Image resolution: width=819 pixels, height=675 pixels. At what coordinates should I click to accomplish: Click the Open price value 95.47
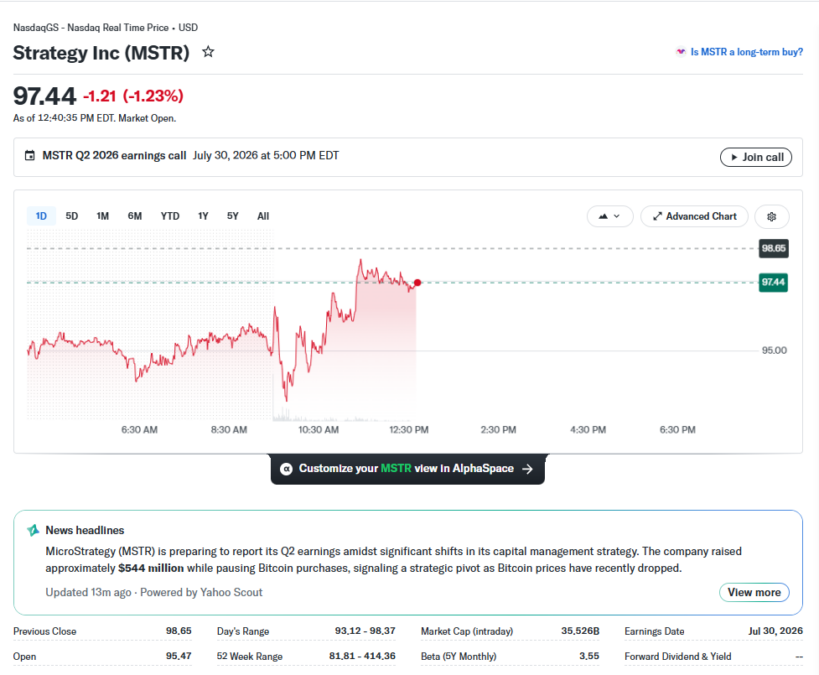coord(179,656)
